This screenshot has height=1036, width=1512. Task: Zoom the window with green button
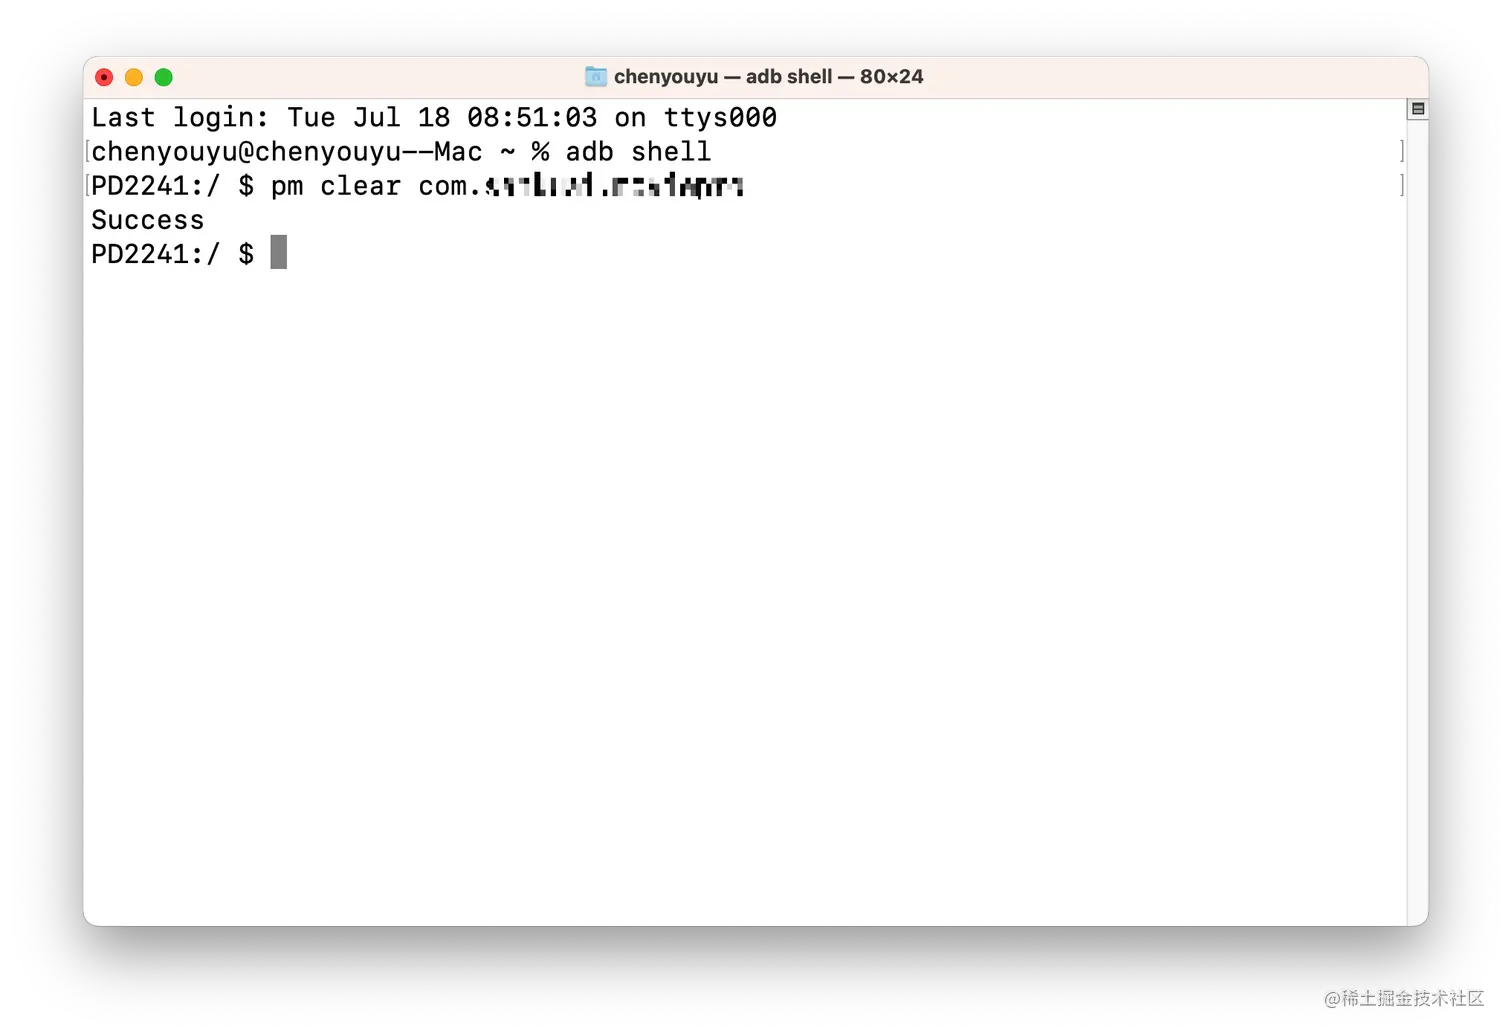click(x=164, y=77)
